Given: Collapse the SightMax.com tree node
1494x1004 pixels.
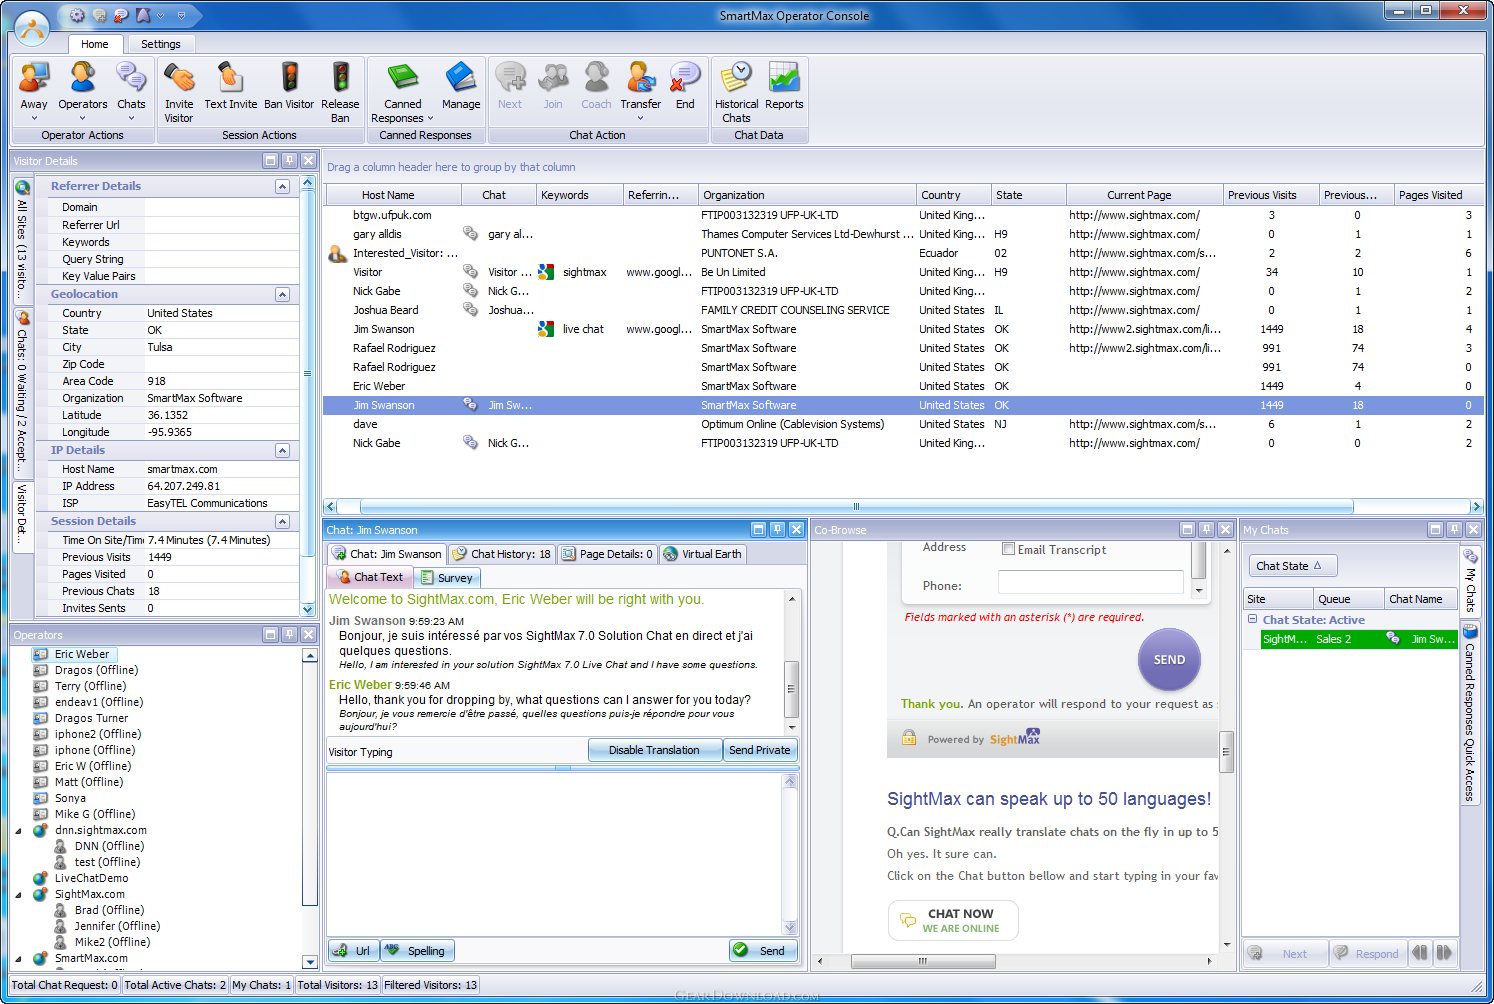Looking at the screenshot, I should coord(18,894).
